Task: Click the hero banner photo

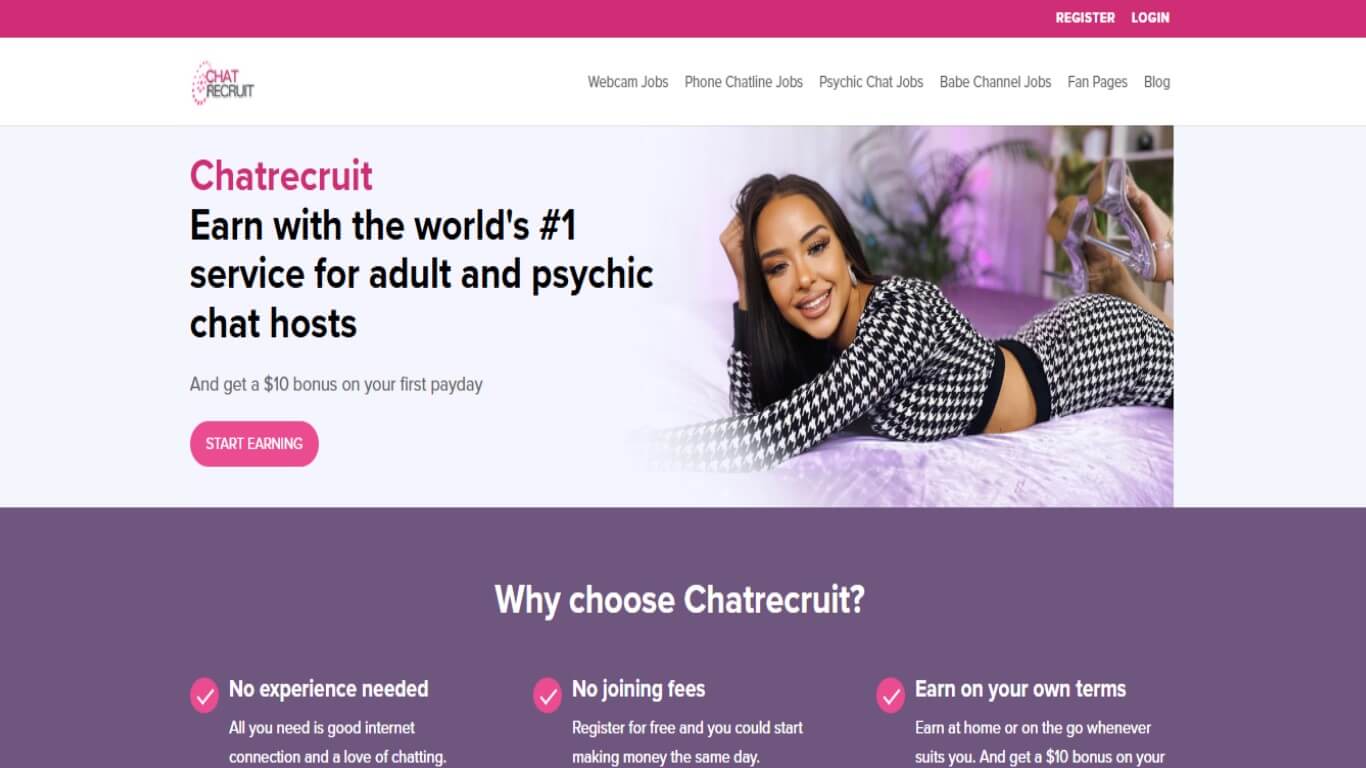Action: pos(900,316)
